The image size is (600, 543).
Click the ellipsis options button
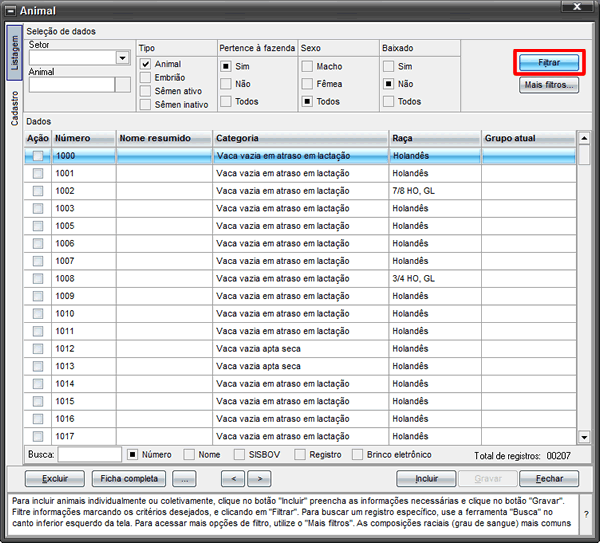click(x=184, y=478)
